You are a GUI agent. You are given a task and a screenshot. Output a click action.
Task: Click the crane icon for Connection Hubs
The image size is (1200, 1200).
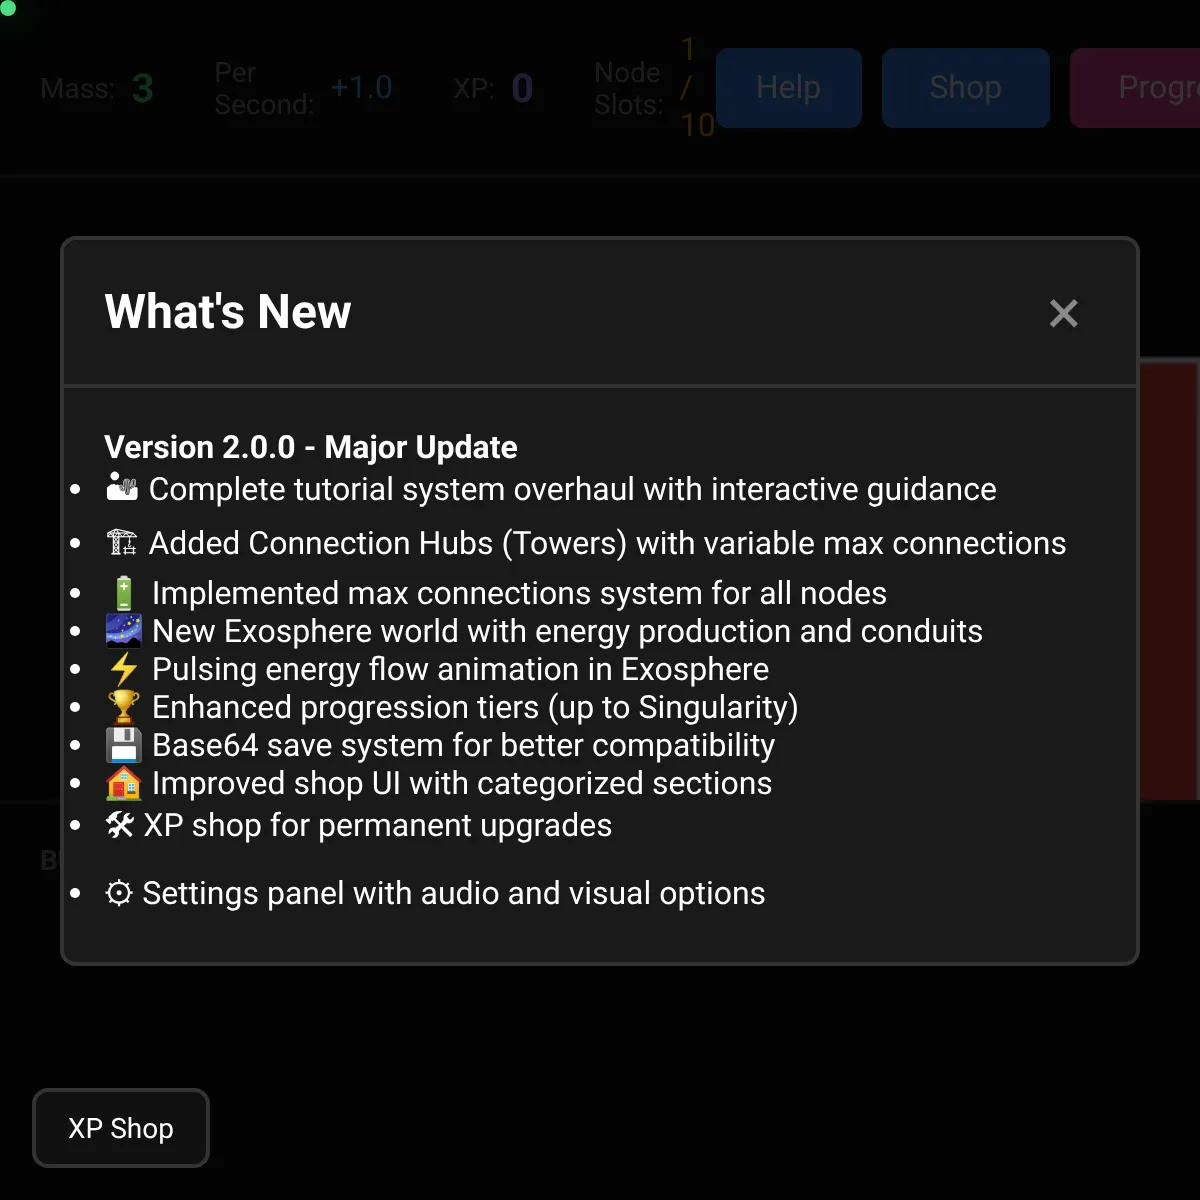pyautogui.click(x=122, y=542)
